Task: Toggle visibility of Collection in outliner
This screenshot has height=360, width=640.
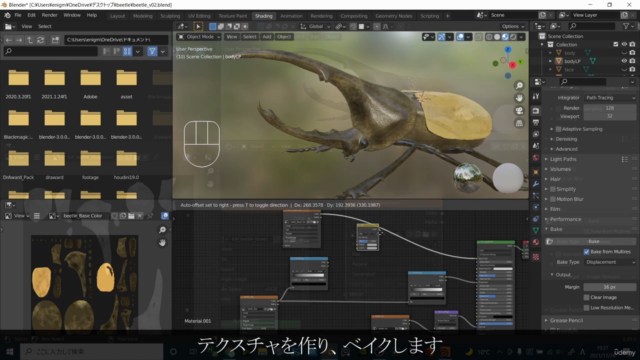Action: (624, 44)
